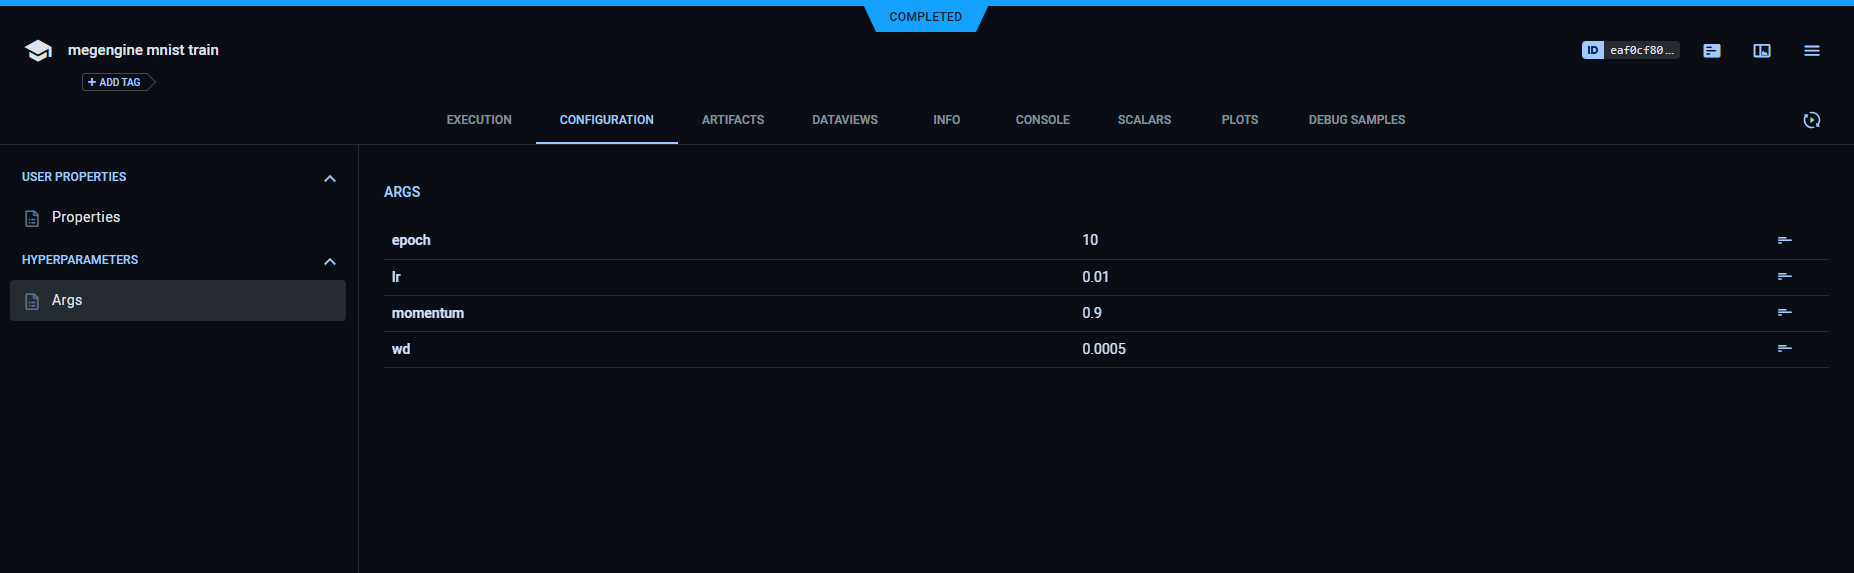Image resolution: width=1854 pixels, height=573 pixels.
Task: Switch to the Execution tab
Action: pos(479,120)
